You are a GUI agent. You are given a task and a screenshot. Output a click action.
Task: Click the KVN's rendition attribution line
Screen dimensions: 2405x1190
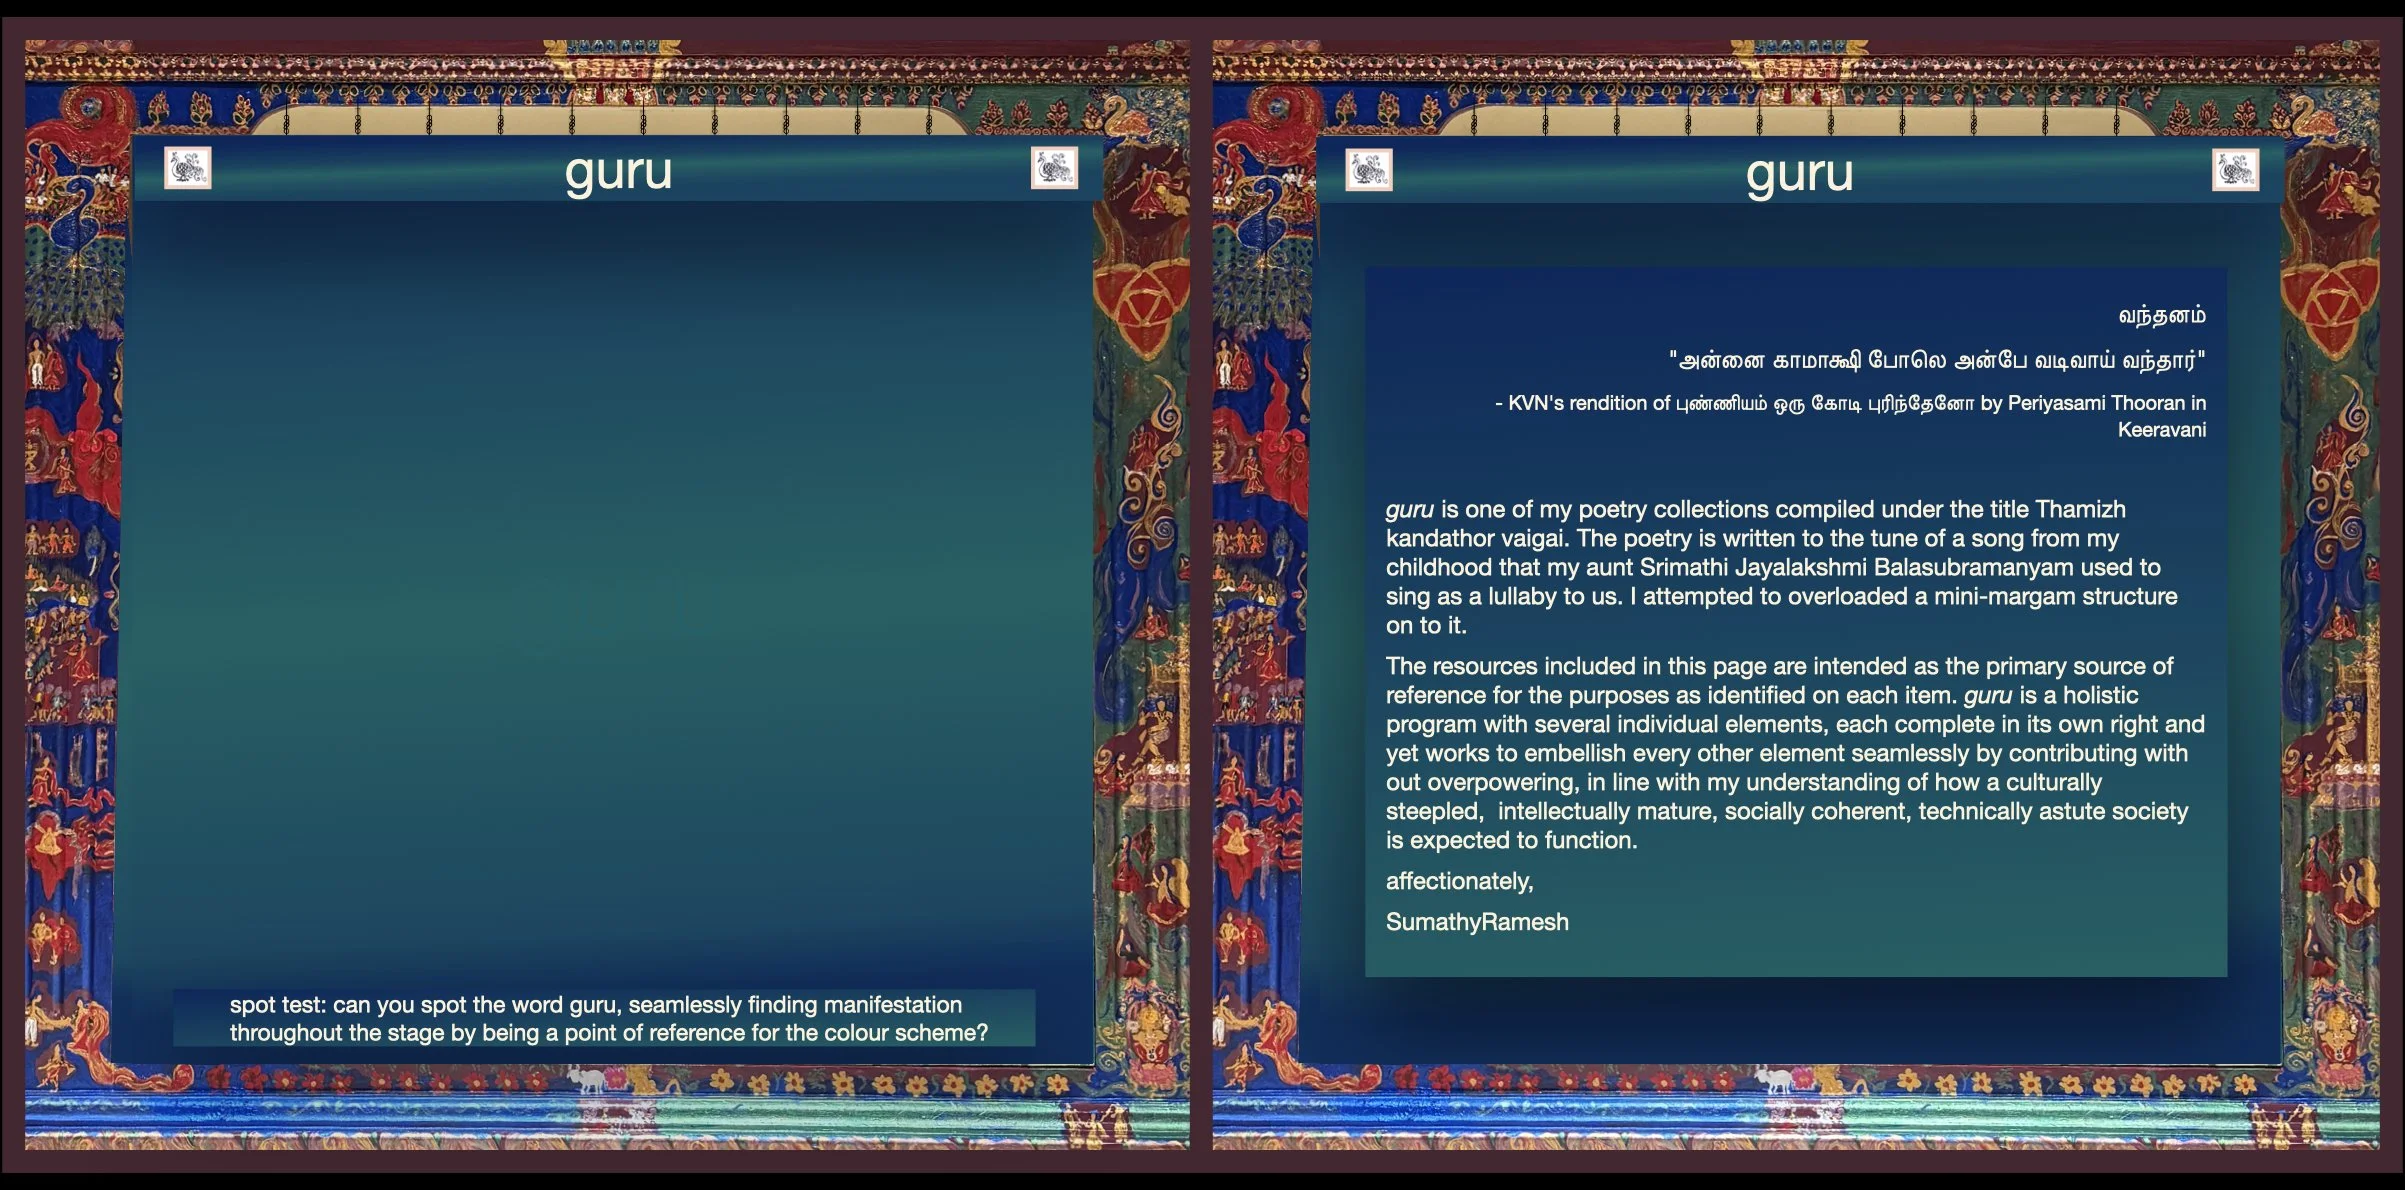pos(1850,403)
